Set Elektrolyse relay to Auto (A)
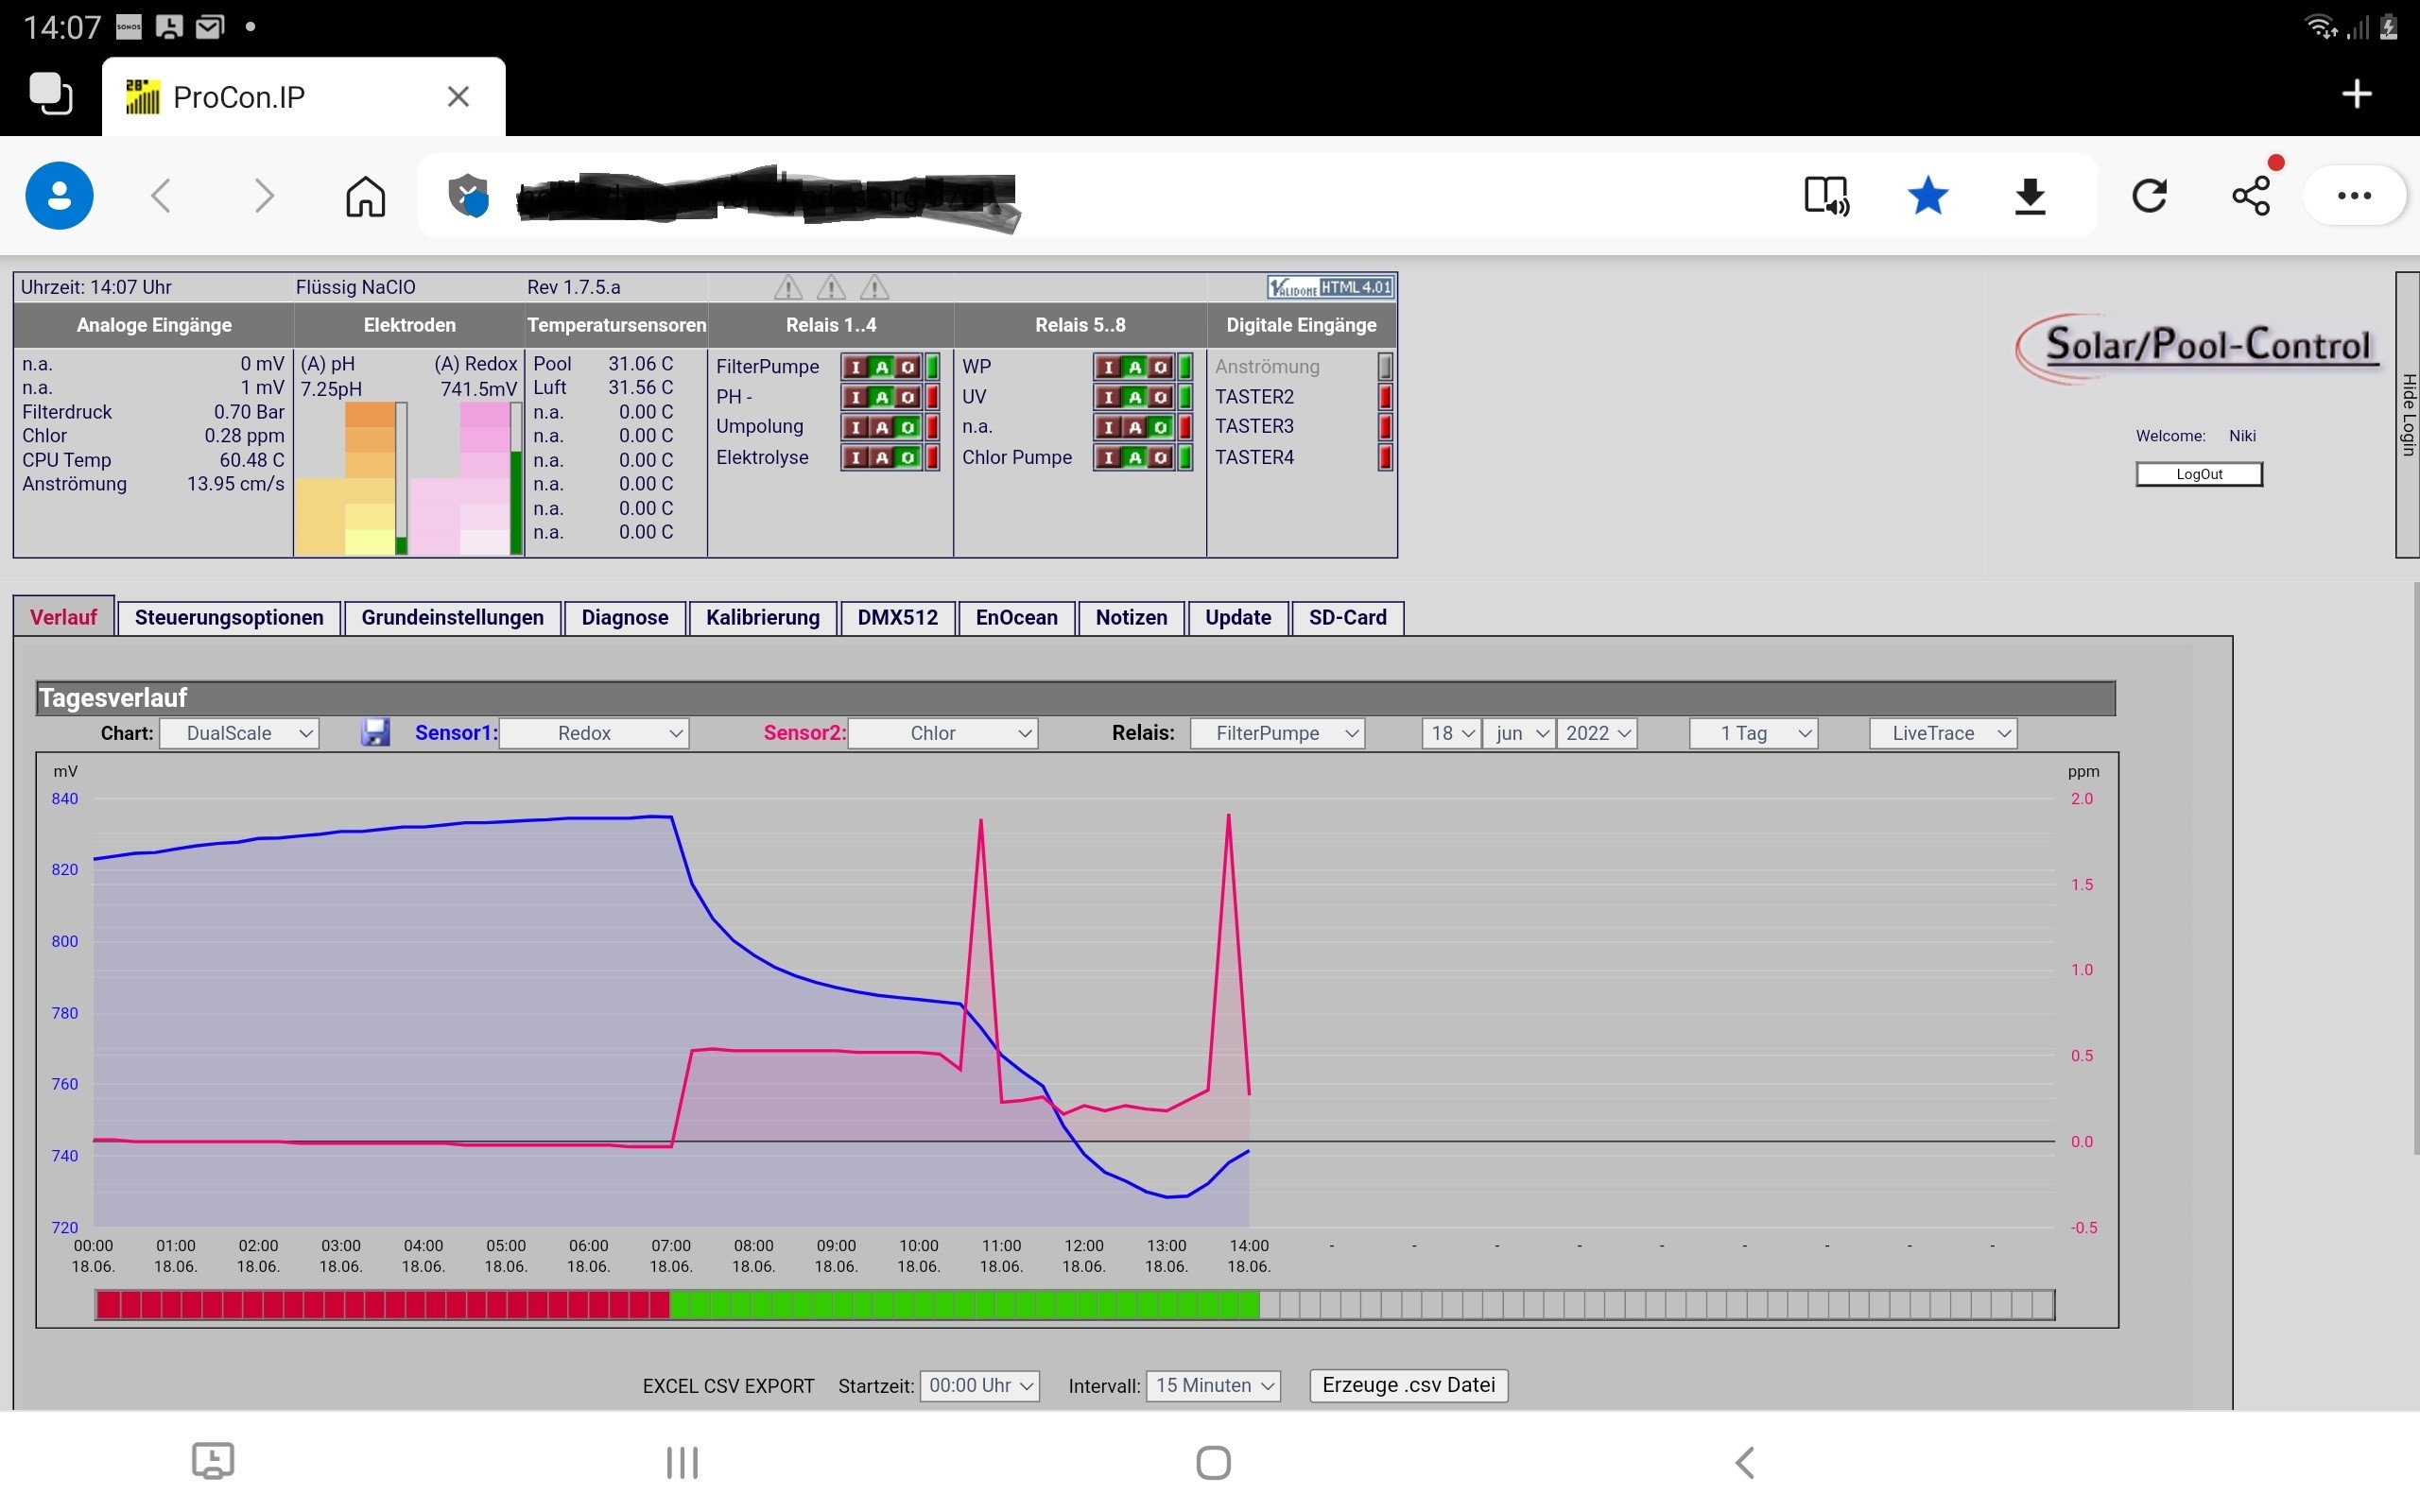Screen dimensions: 2420x1512 882,457
